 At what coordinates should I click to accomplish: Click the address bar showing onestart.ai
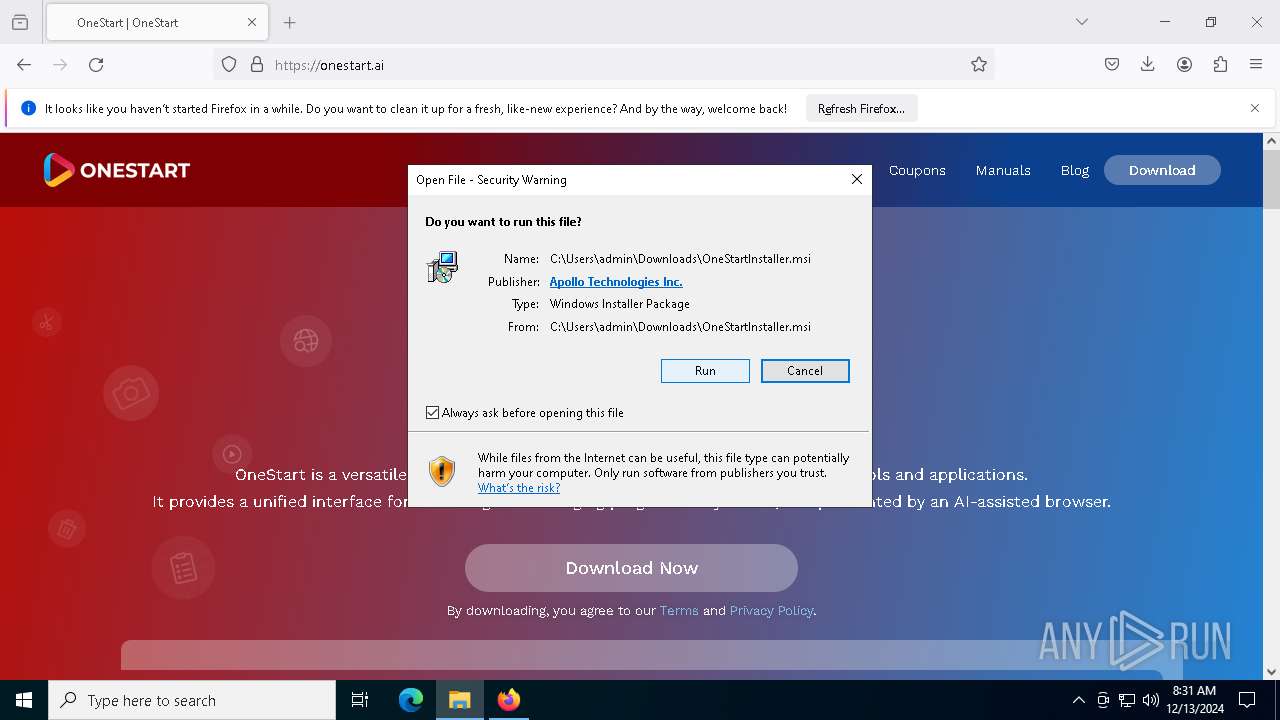click(604, 65)
